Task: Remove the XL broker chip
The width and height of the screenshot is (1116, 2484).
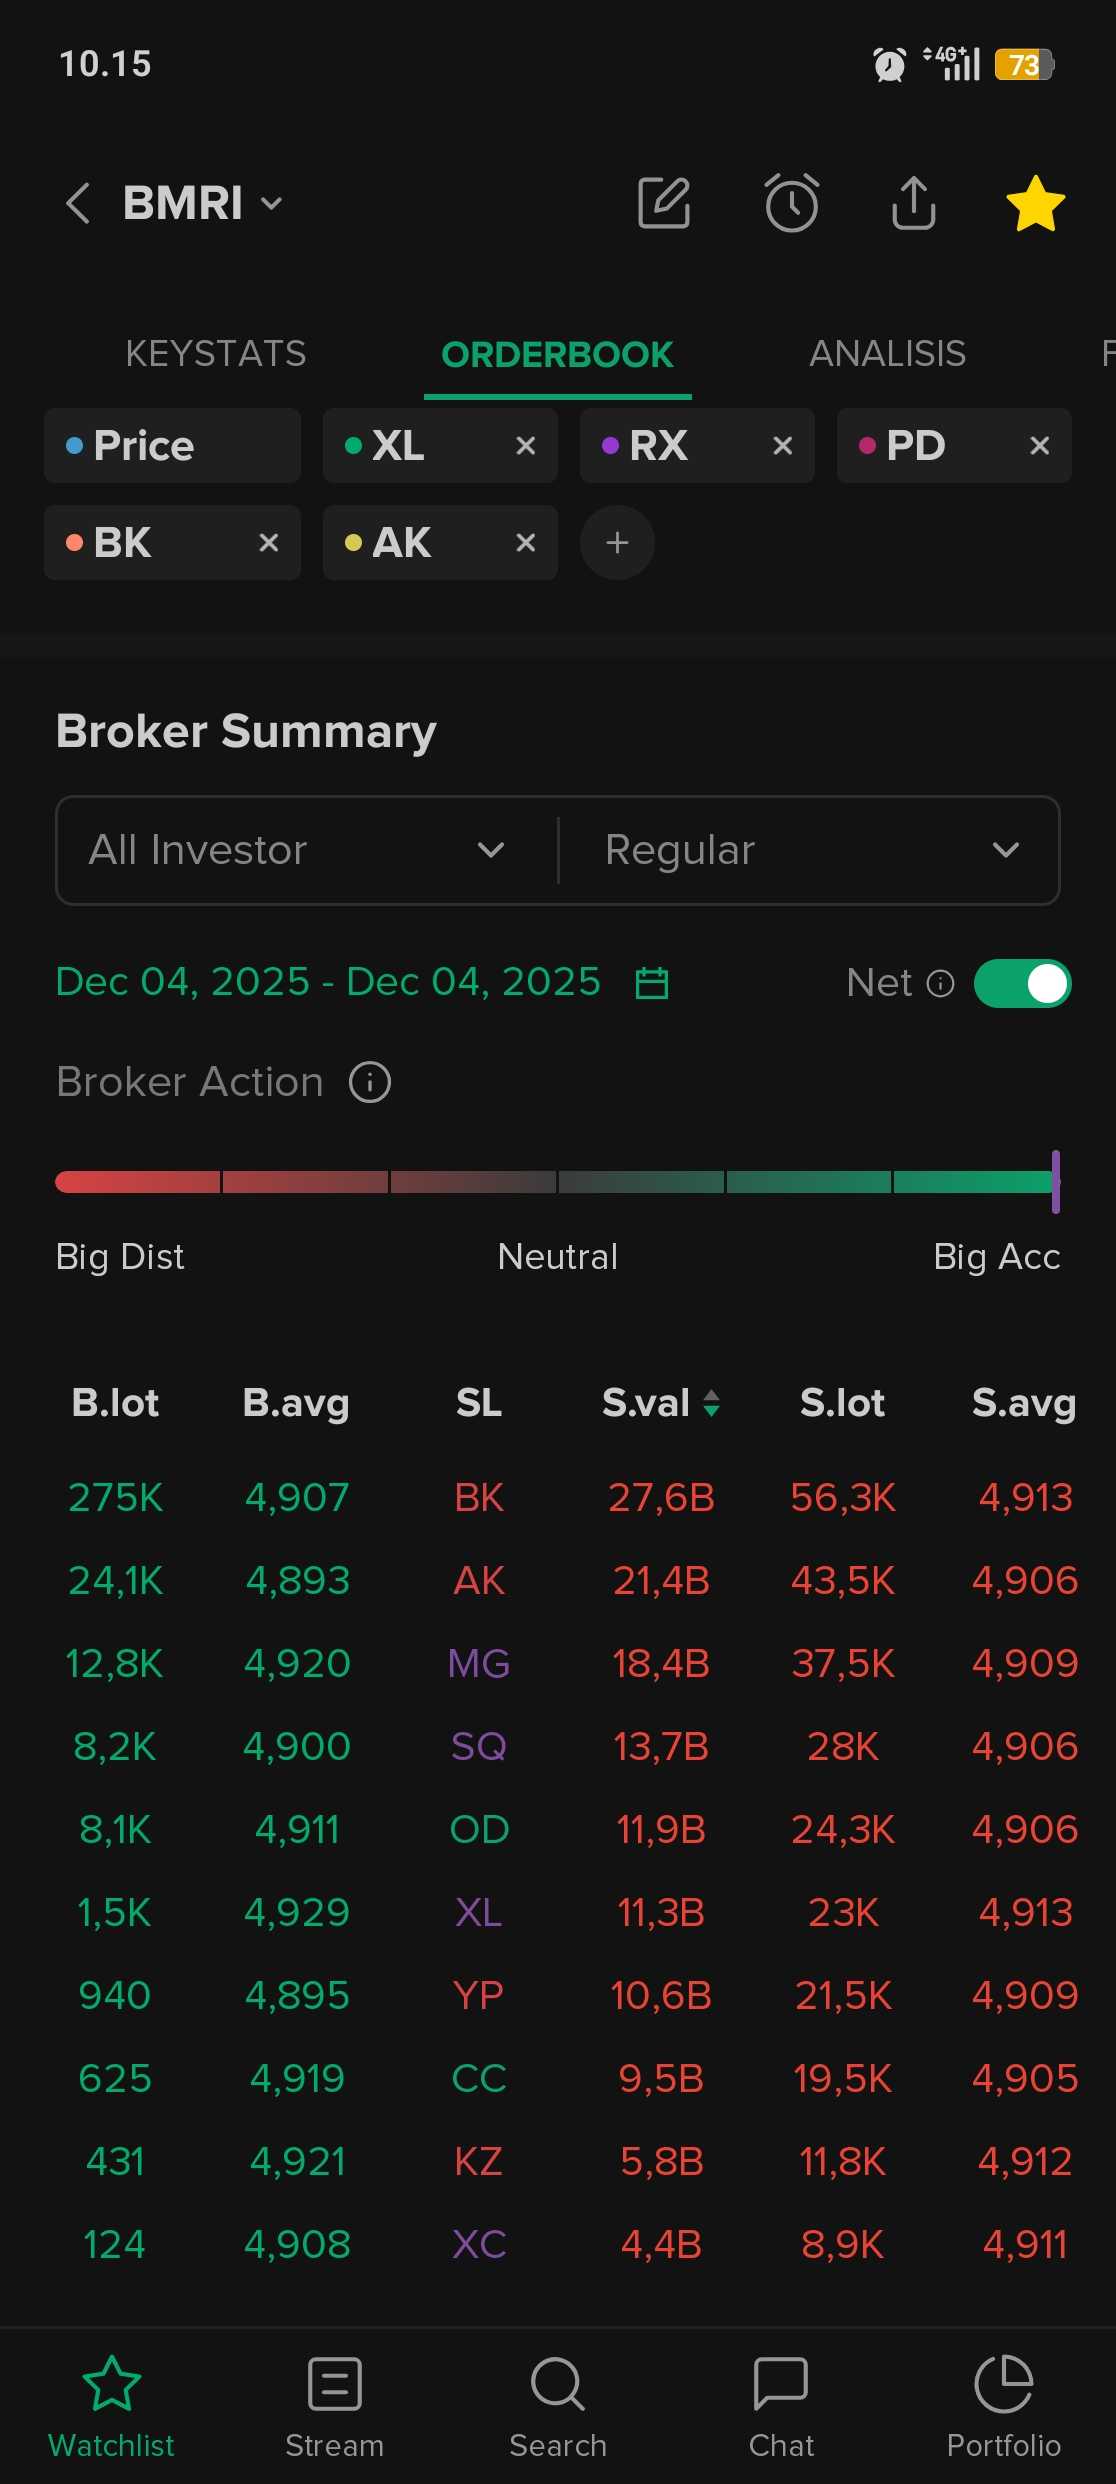Action: click(526, 446)
